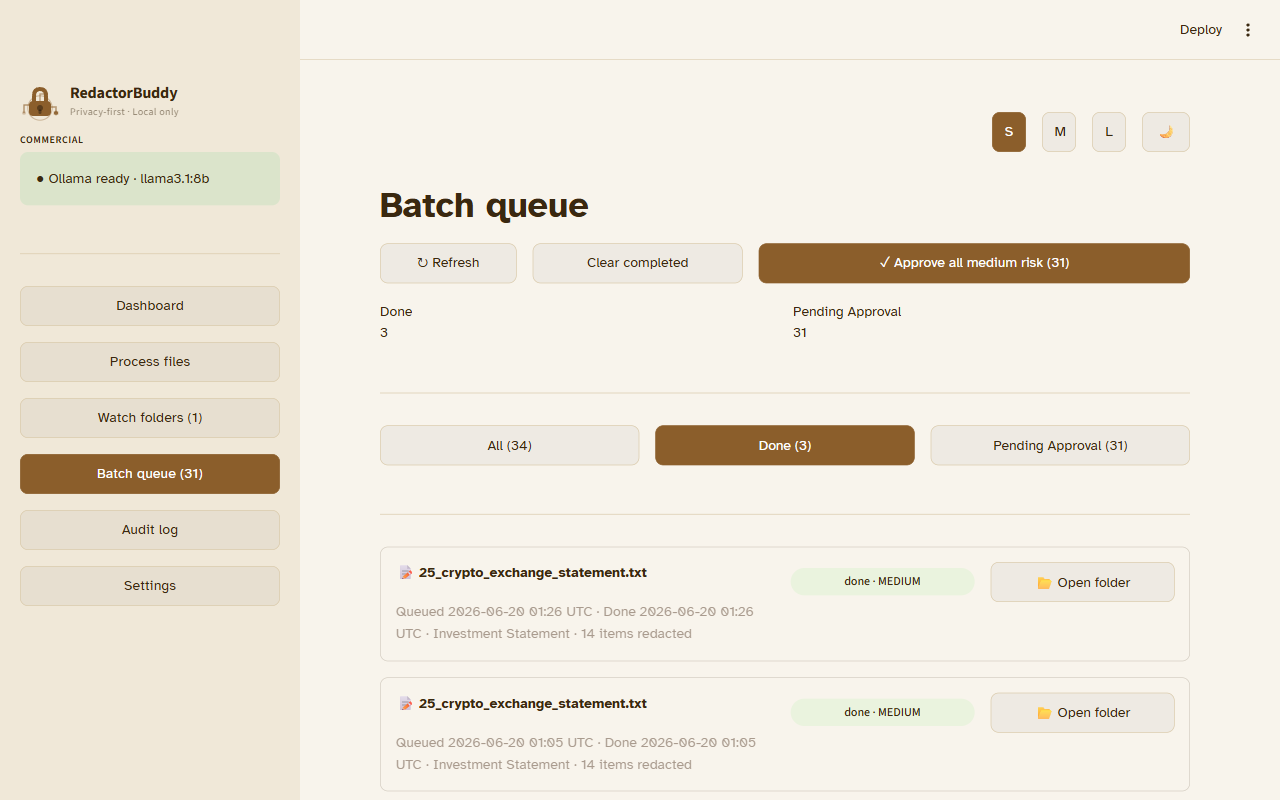Screen dimensions: 1280x800
Task: Open the three-dot main menu
Action: pyautogui.click(x=1248, y=30)
